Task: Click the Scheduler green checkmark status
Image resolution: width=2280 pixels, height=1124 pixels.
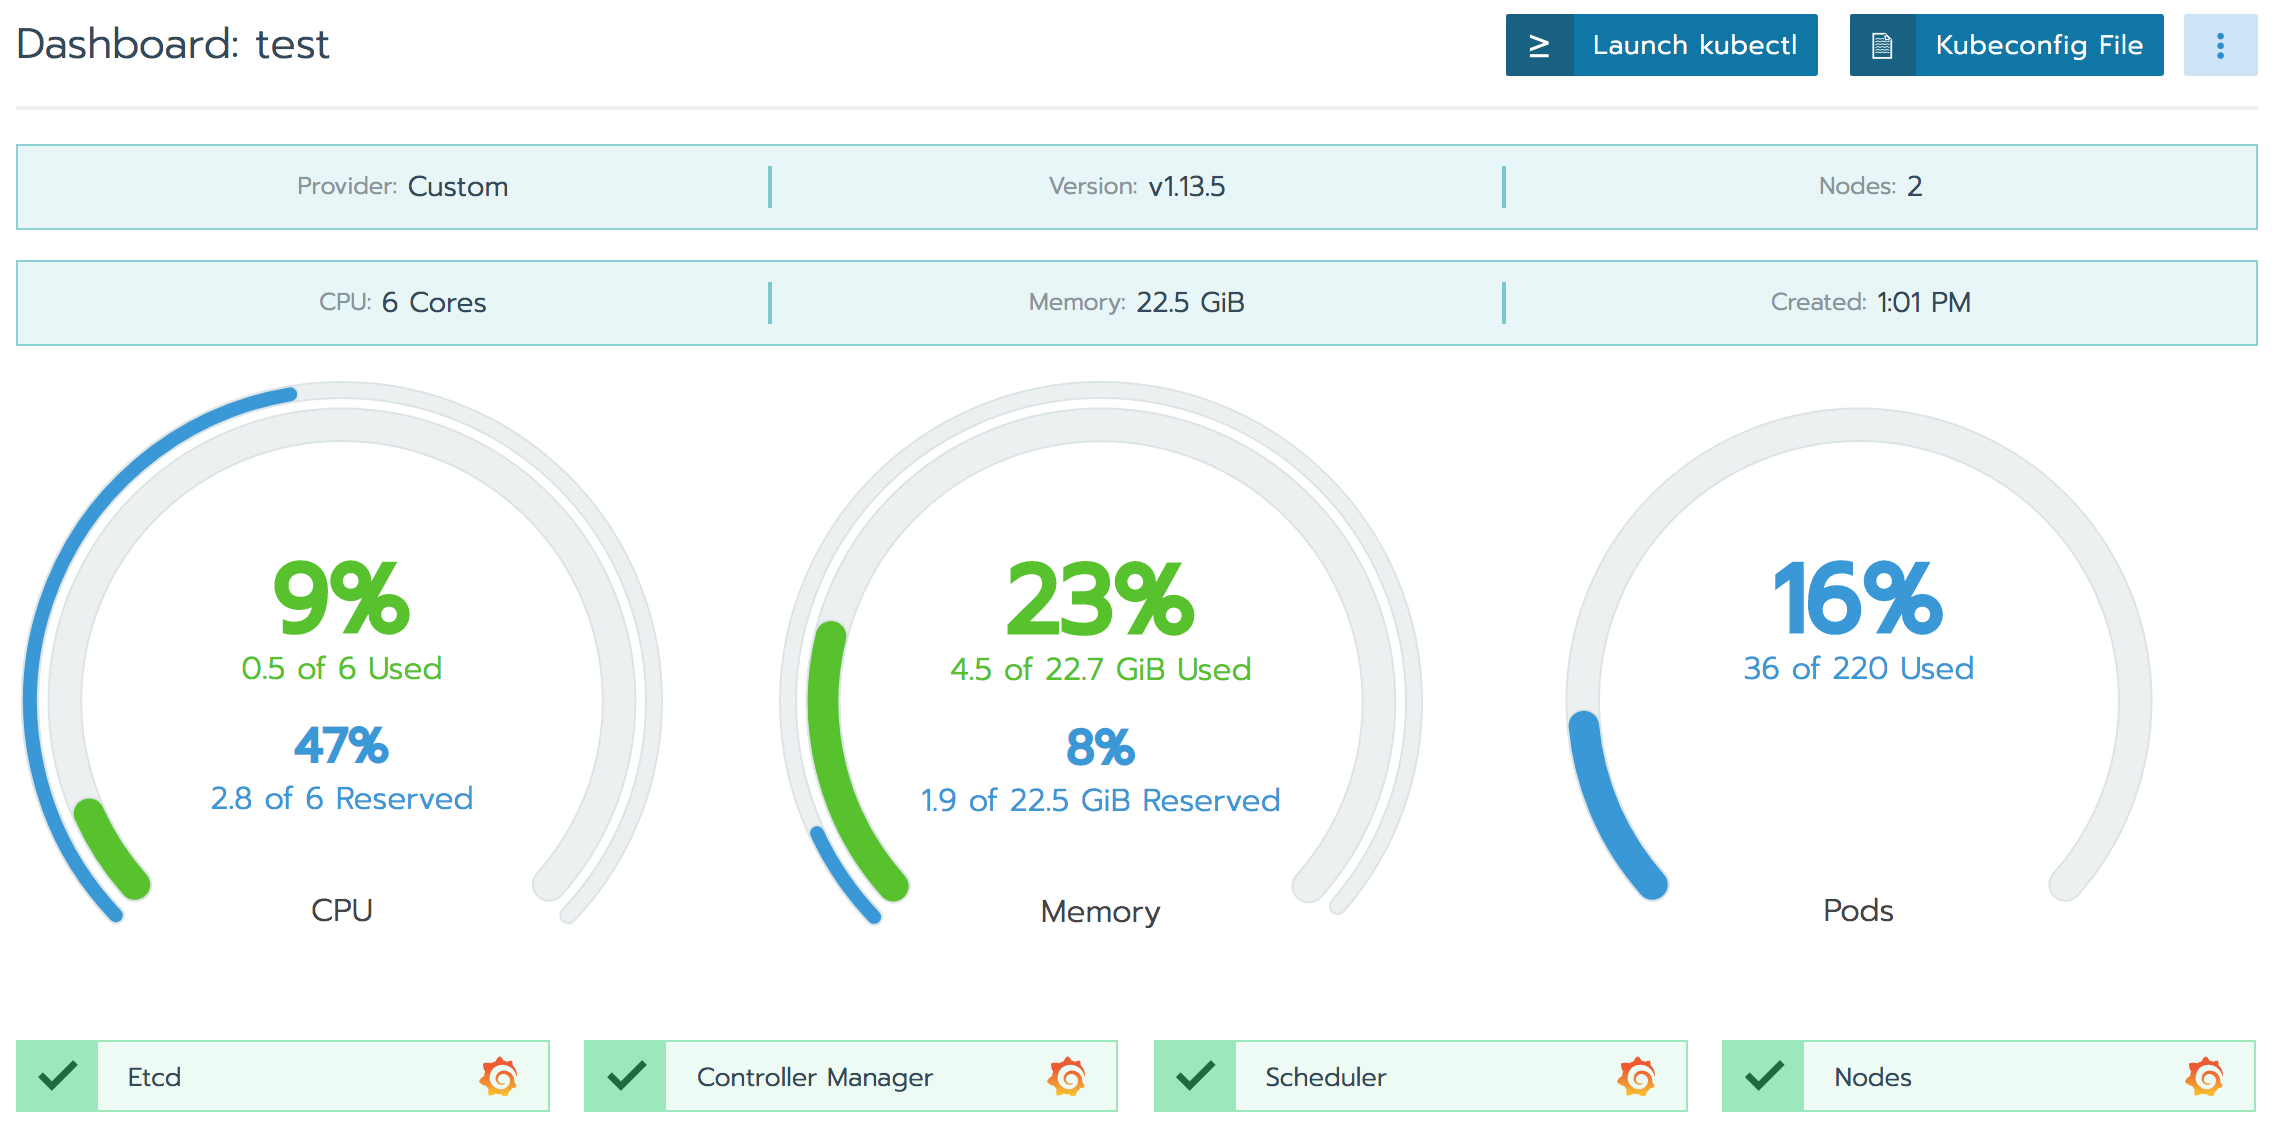Action: (1195, 1077)
